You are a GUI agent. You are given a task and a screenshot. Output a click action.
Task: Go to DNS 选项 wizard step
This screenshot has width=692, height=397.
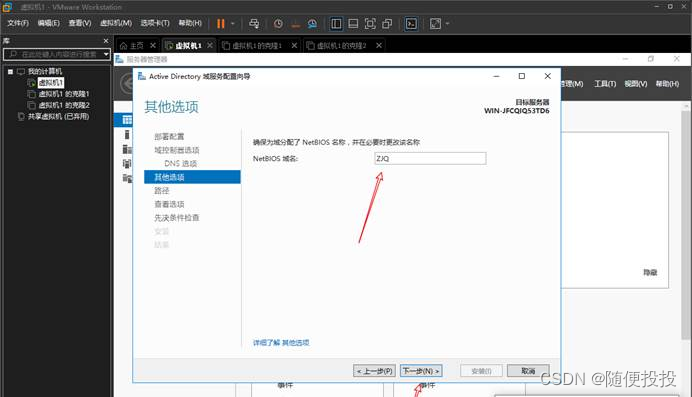pos(181,164)
